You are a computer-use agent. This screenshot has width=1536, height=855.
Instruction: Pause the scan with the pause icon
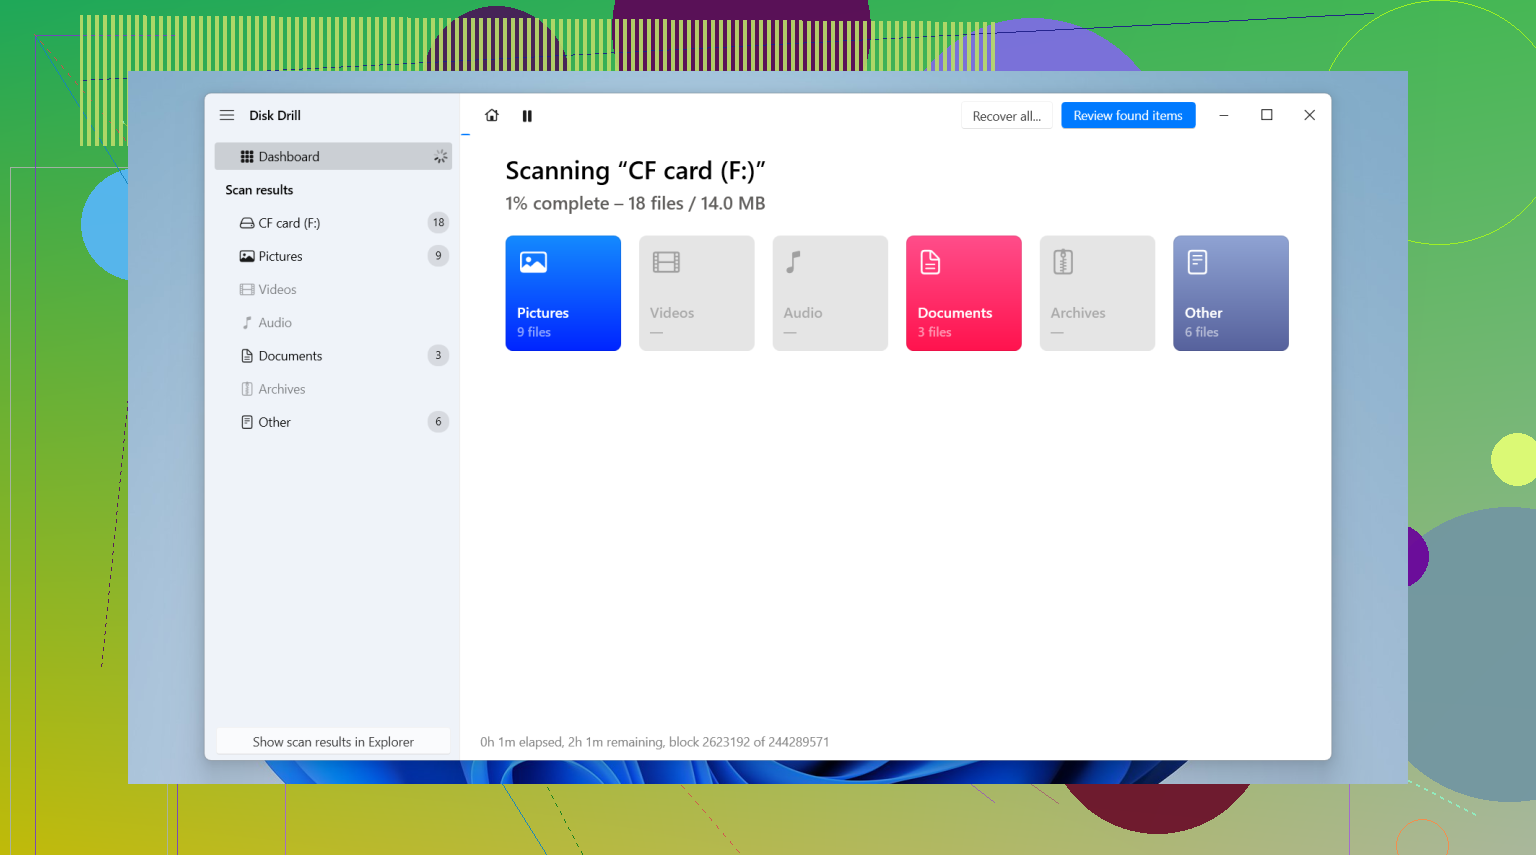point(527,116)
